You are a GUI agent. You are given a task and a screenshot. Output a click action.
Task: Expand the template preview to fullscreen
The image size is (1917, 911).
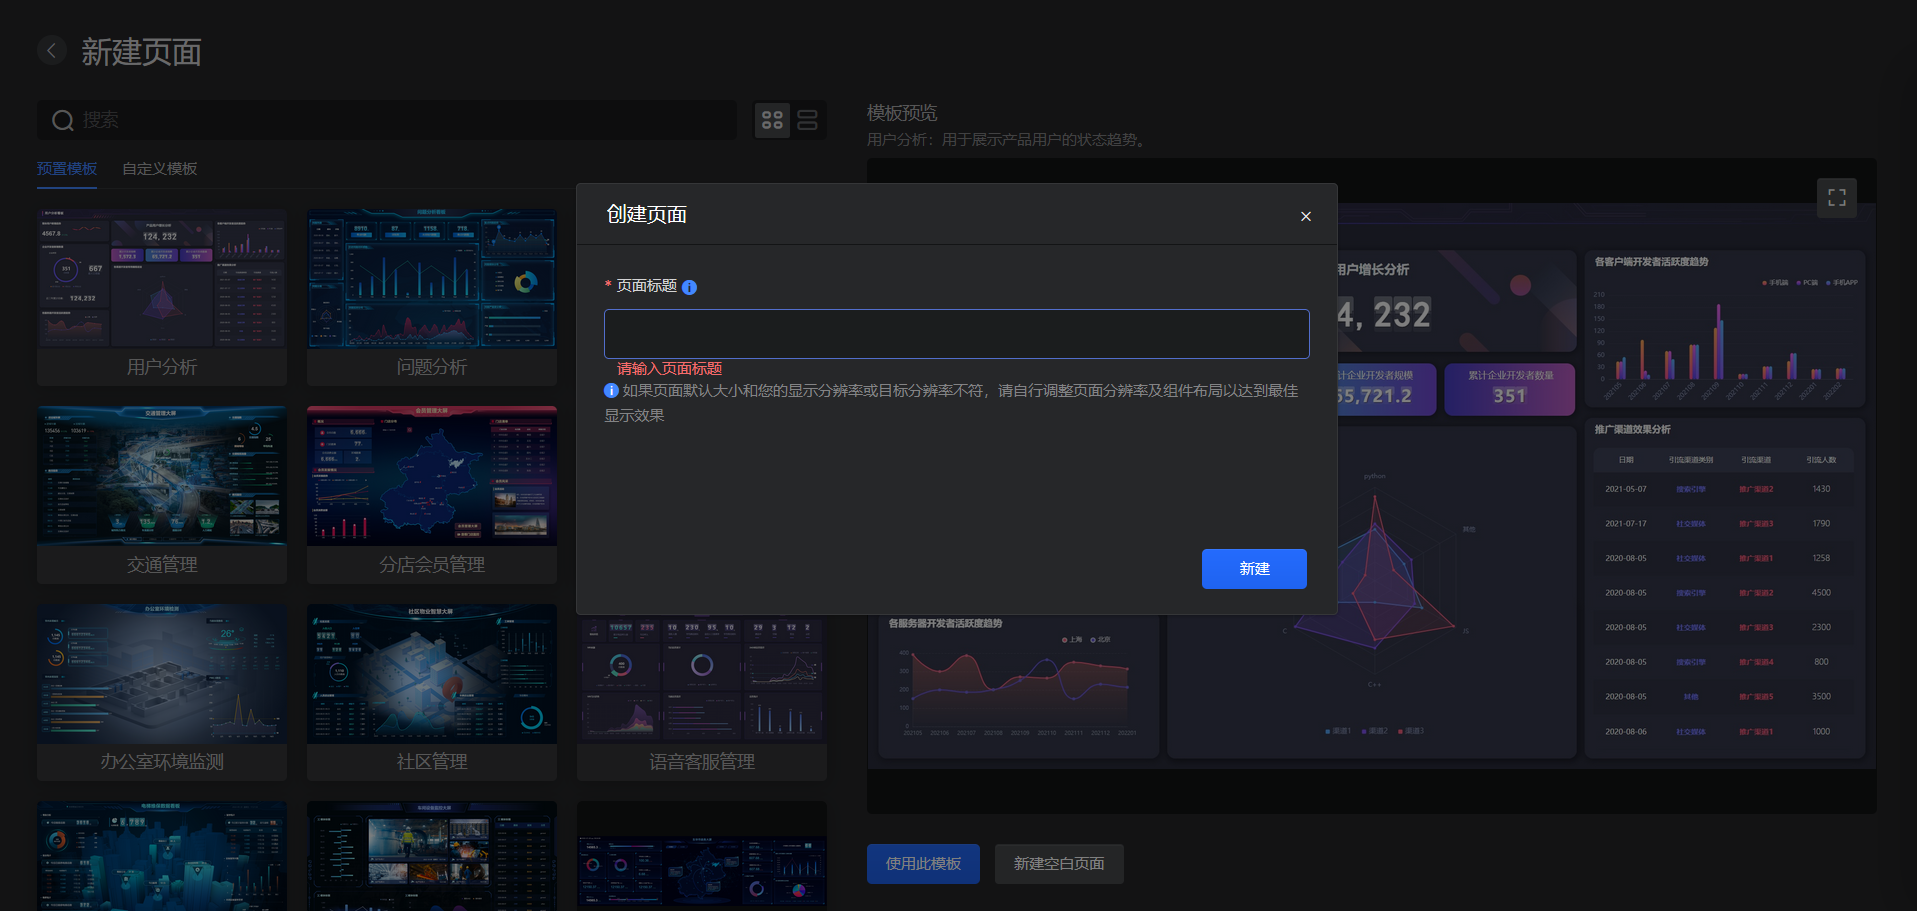[x=1837, y=198]
